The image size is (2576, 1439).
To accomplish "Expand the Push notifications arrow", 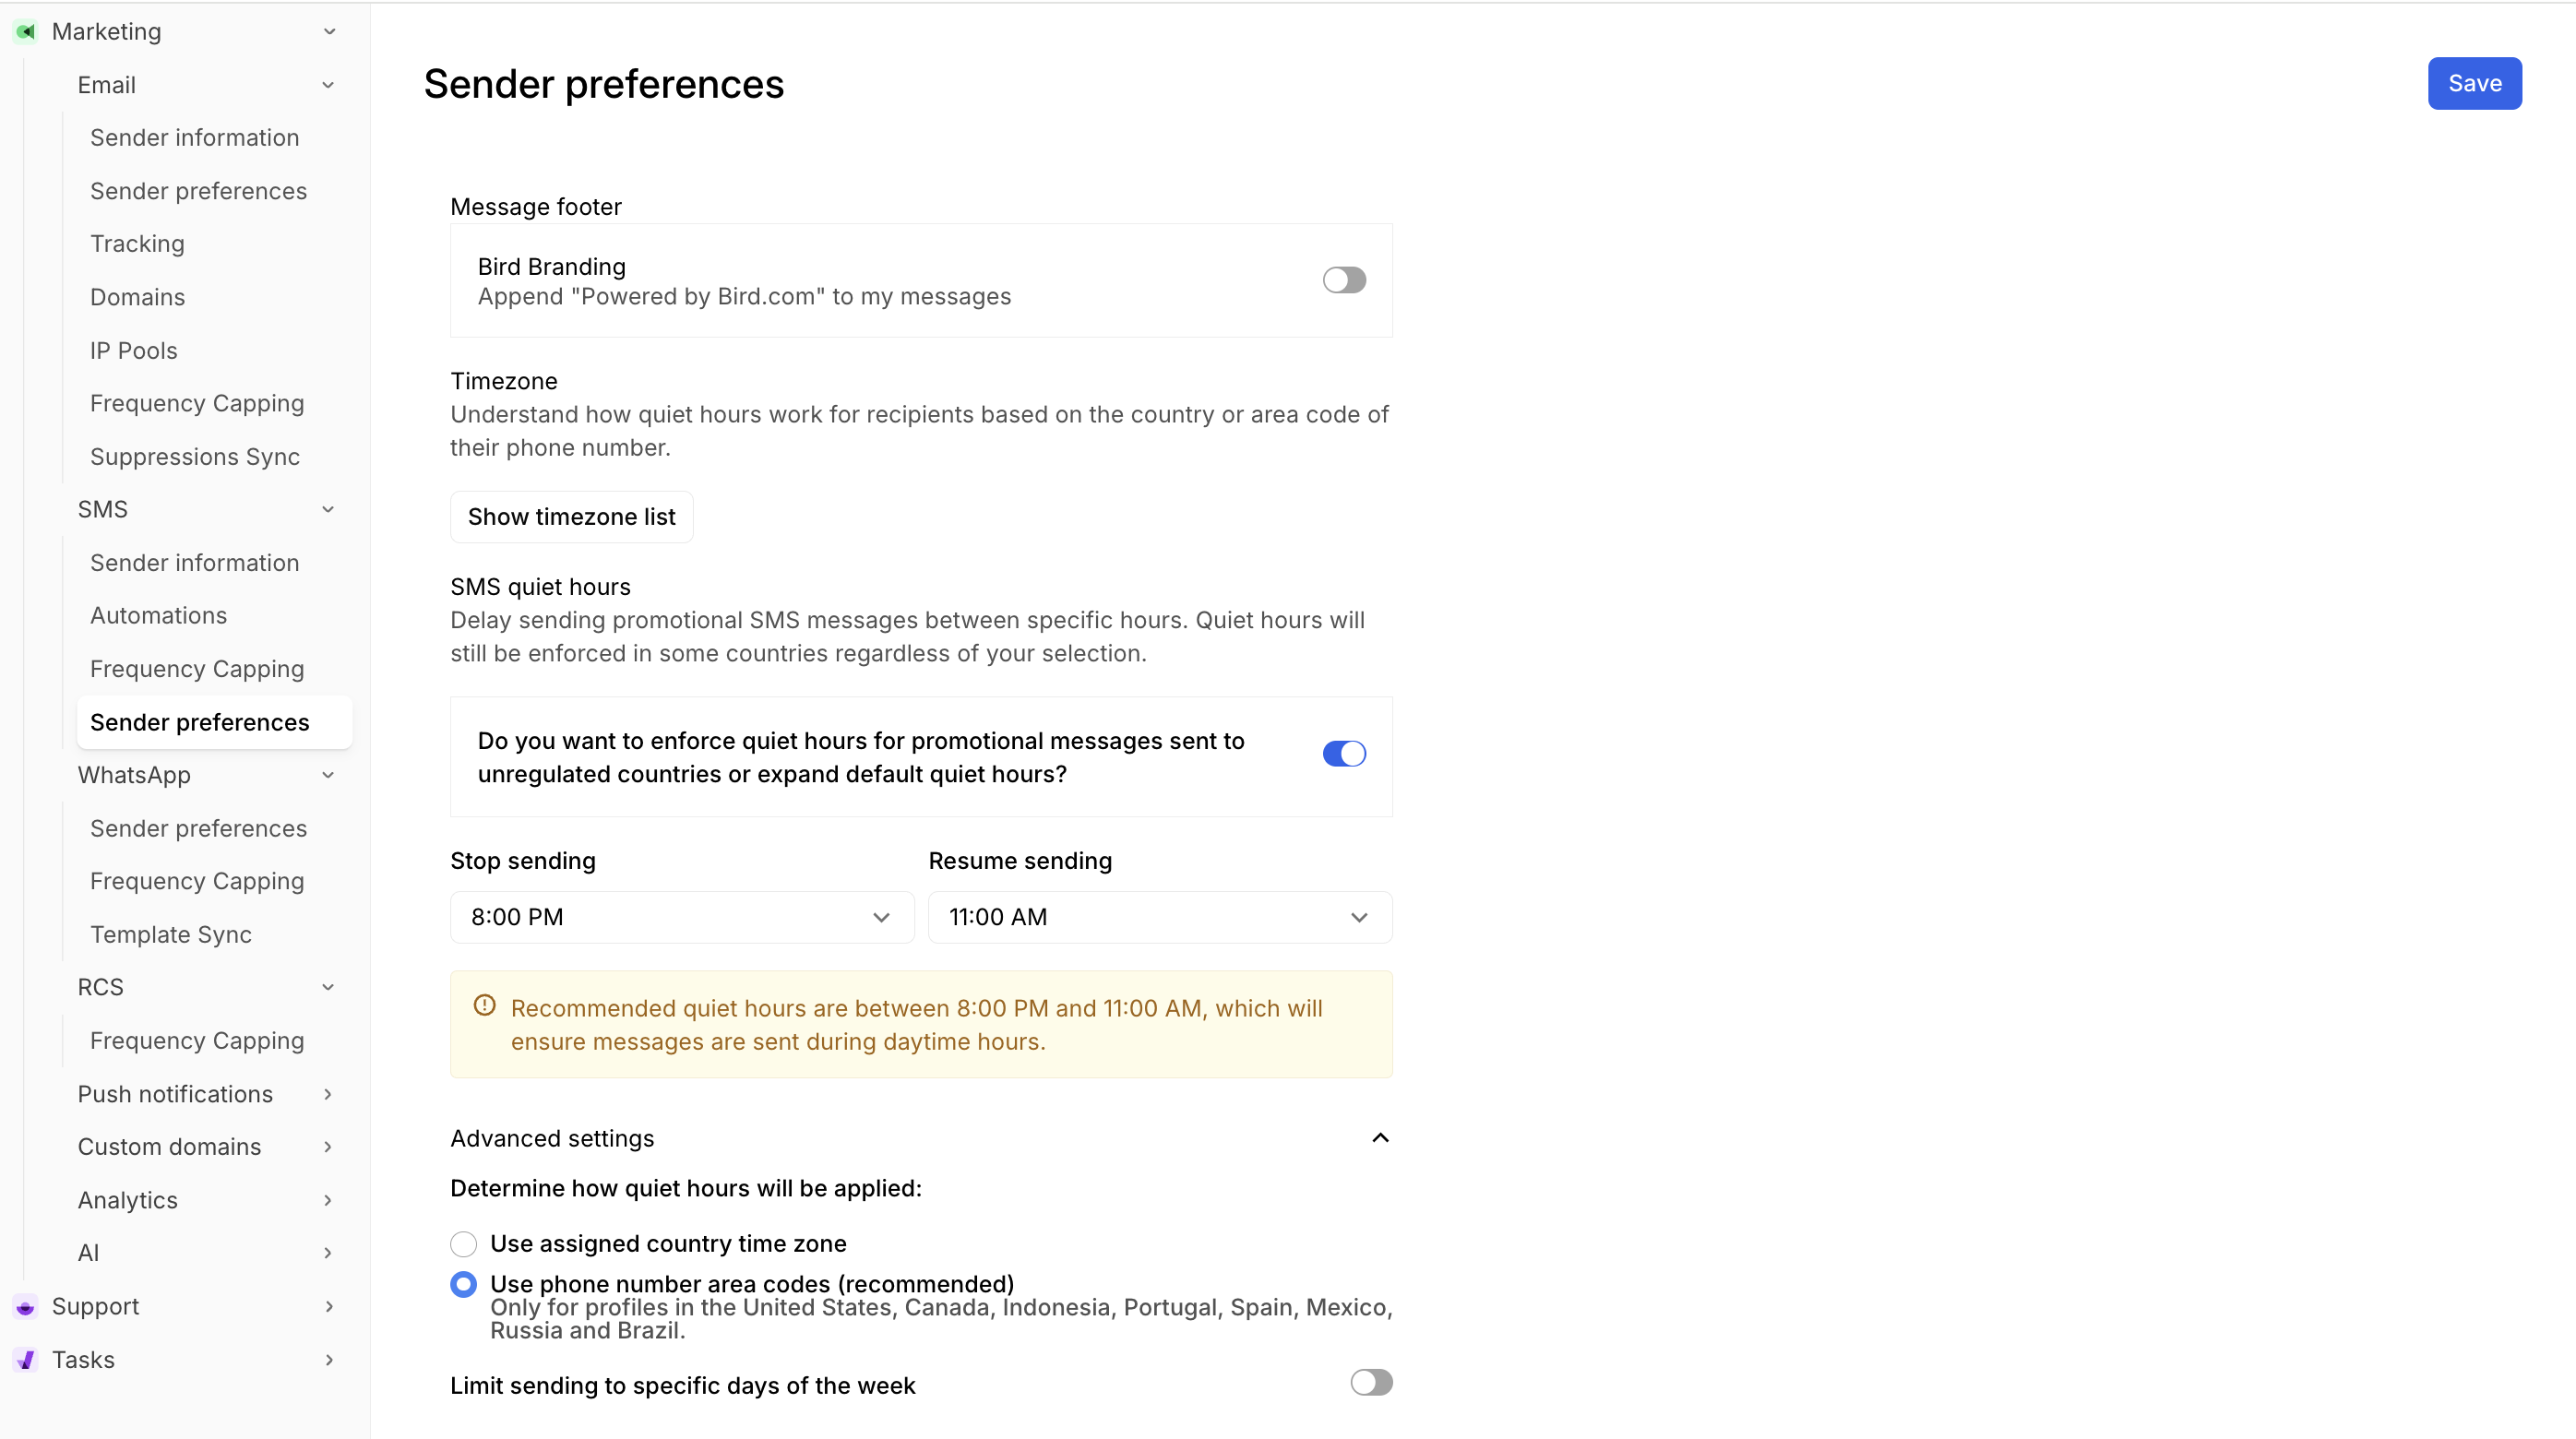I will 328,1094.
